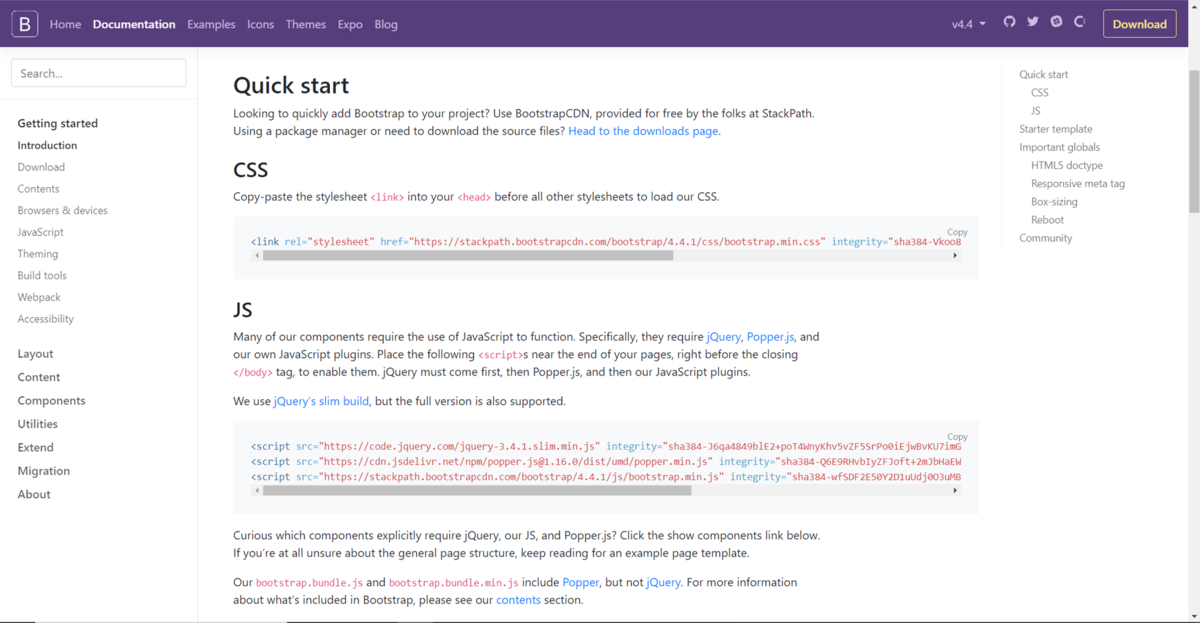Open the contents section link
This screenshot has width=1200, height=623.
click(x=518, y=600)
